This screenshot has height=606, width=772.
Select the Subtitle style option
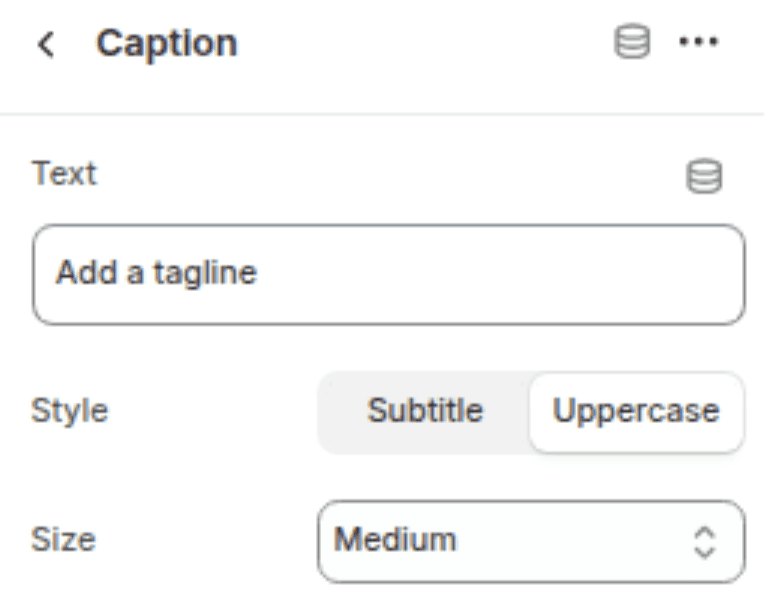(x=425, y=411)
